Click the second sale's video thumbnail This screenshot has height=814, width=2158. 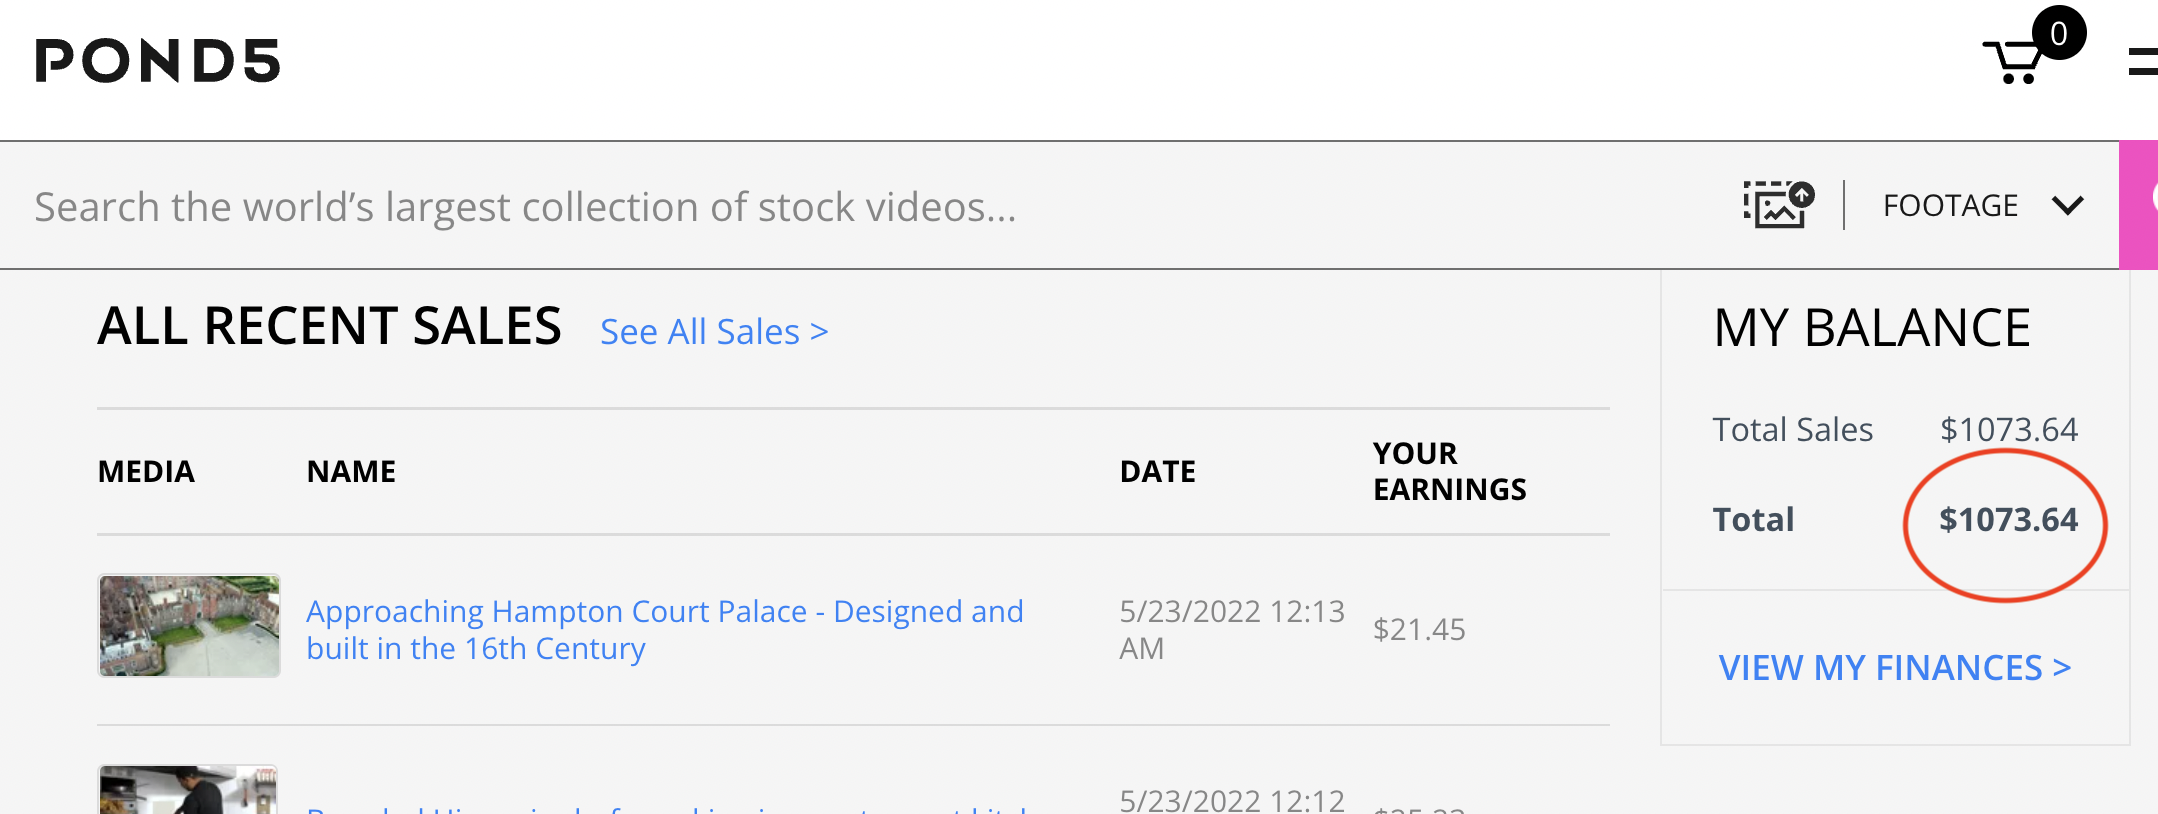click(188, 789)
